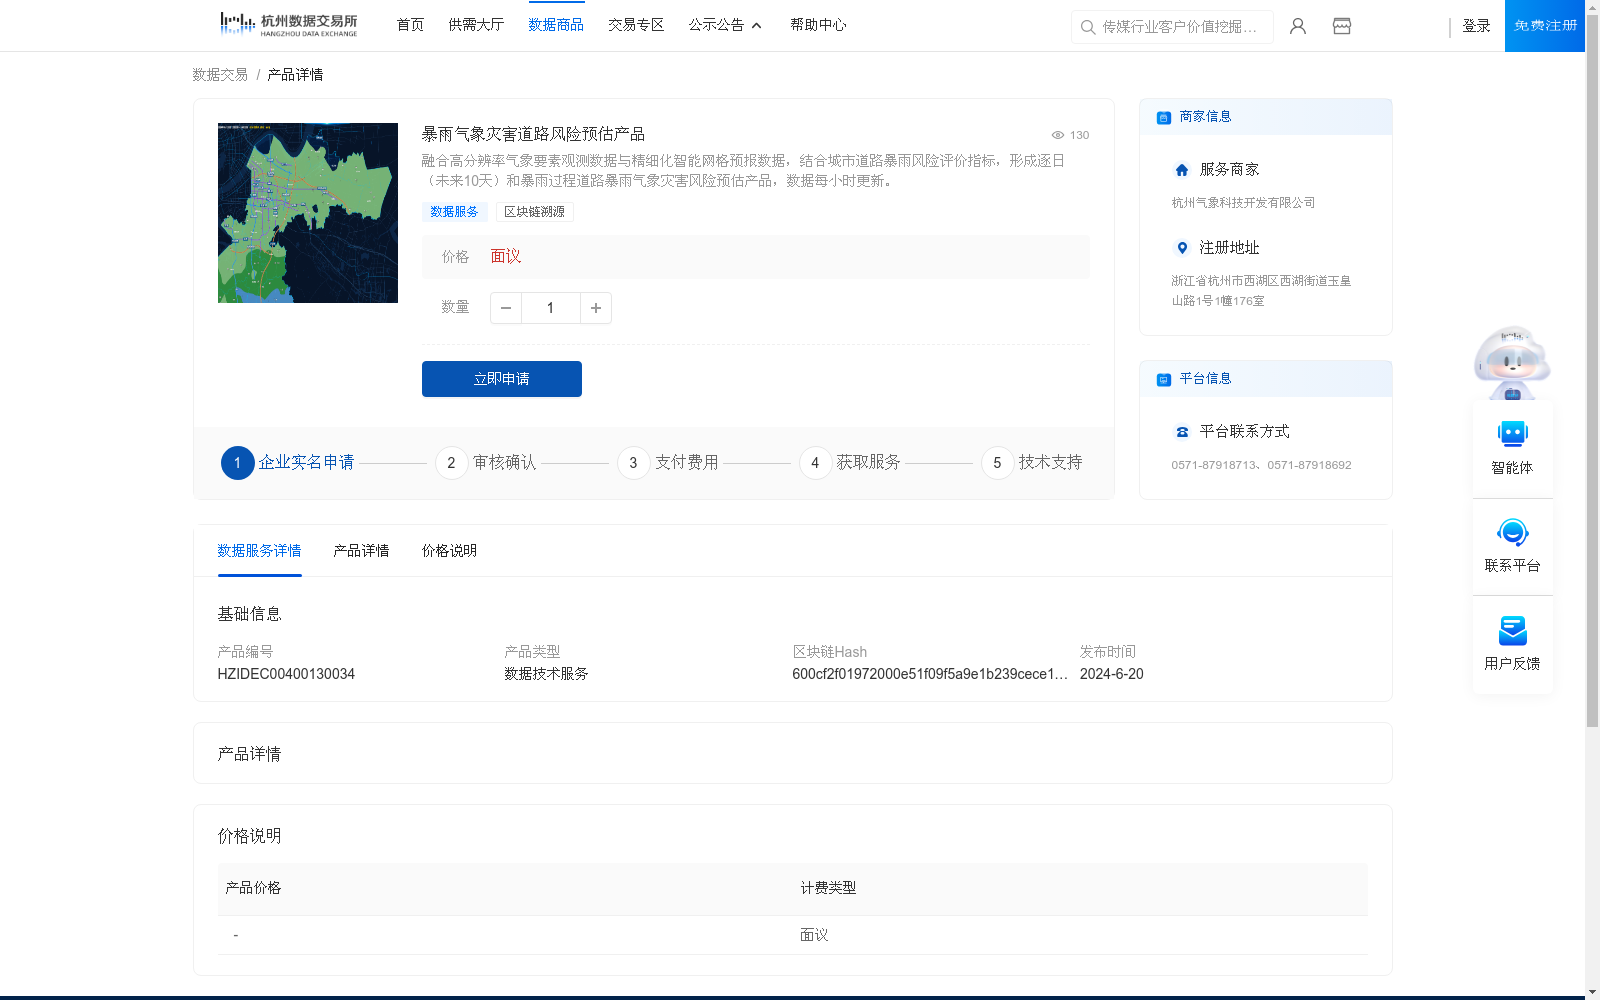Click step 1 企业实名申请
Screen dimensions: 1600x1000
click(x=288, y=463)
